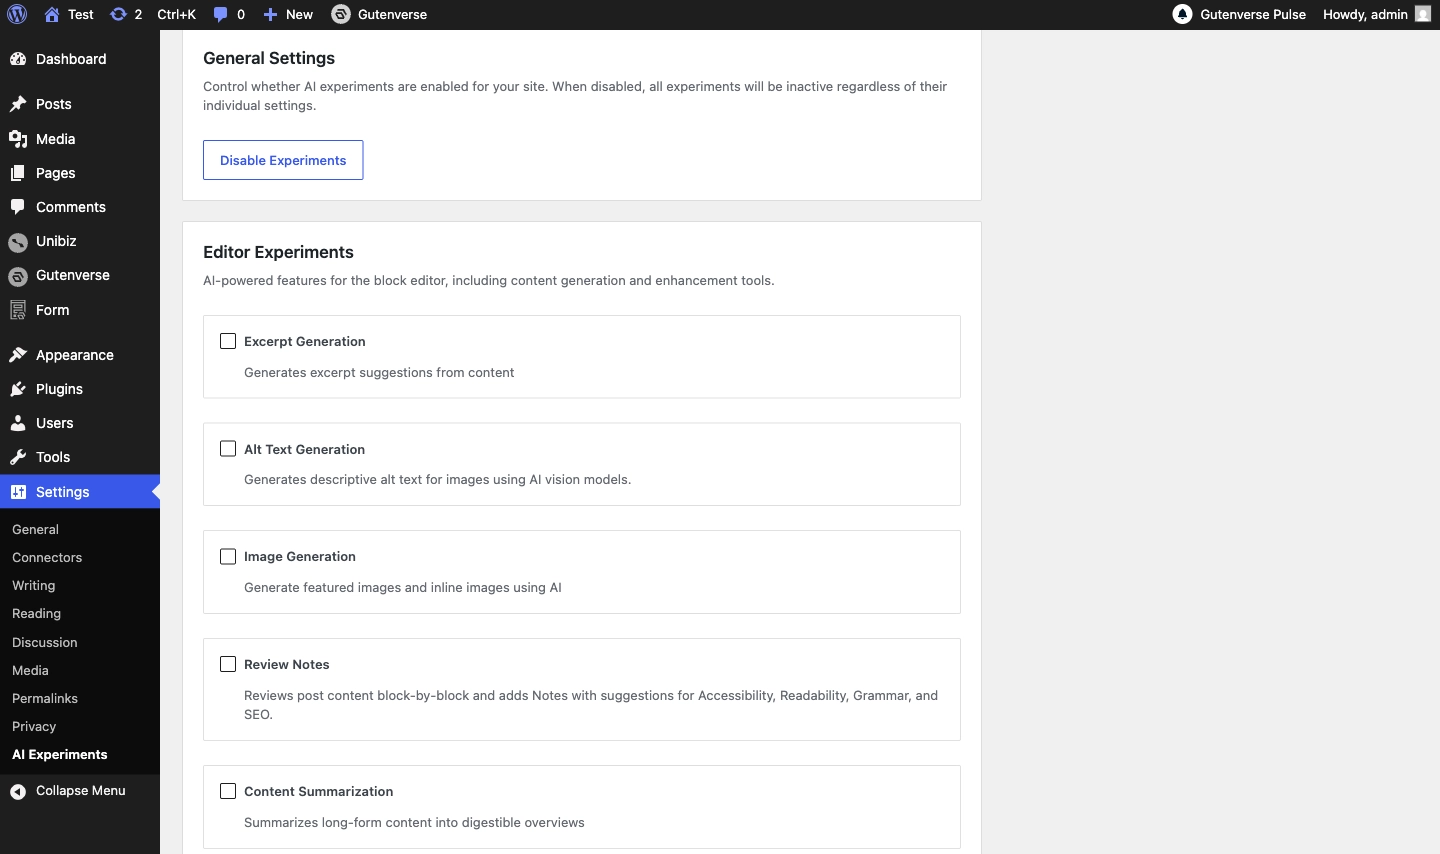Click the comments bubble icon in admin bar

221,14
